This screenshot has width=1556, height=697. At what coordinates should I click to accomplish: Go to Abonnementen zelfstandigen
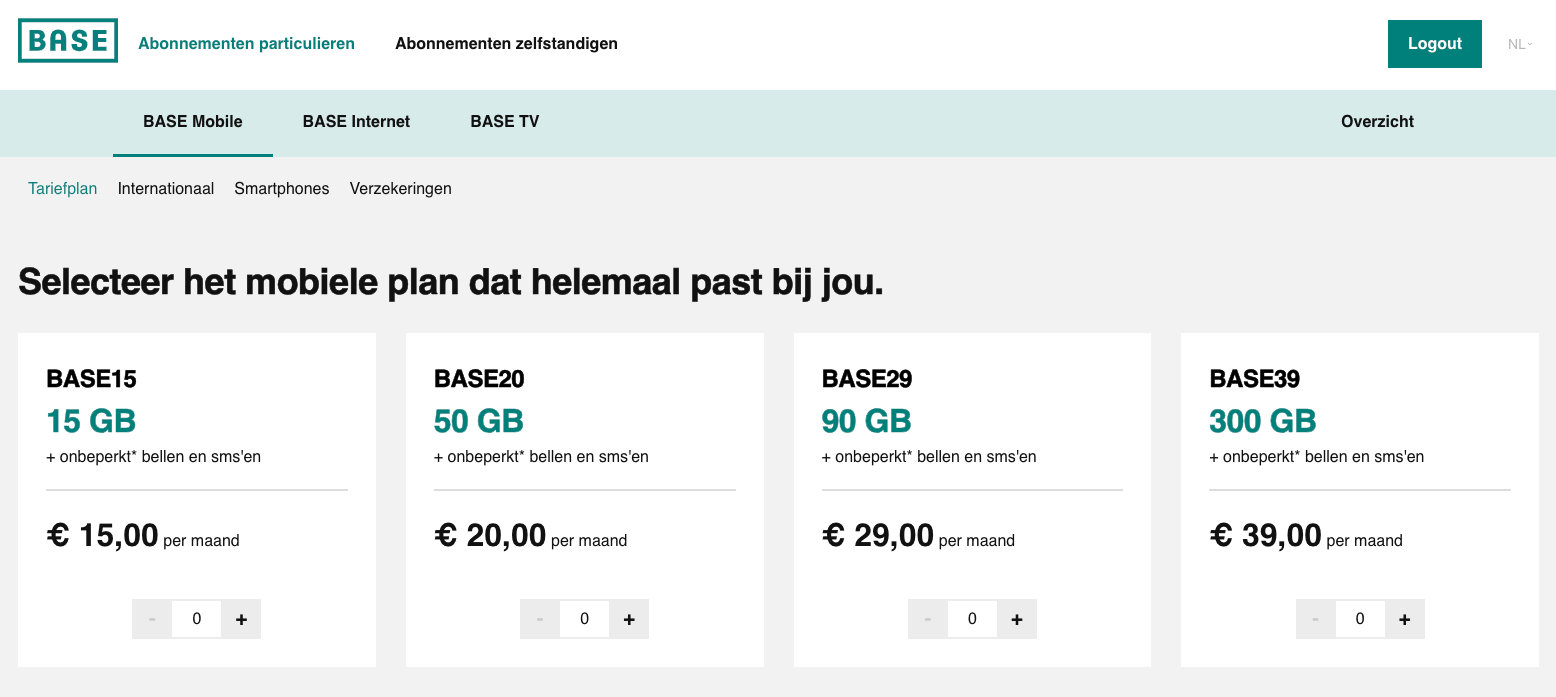pyautogui.click(x=506, y=44)
